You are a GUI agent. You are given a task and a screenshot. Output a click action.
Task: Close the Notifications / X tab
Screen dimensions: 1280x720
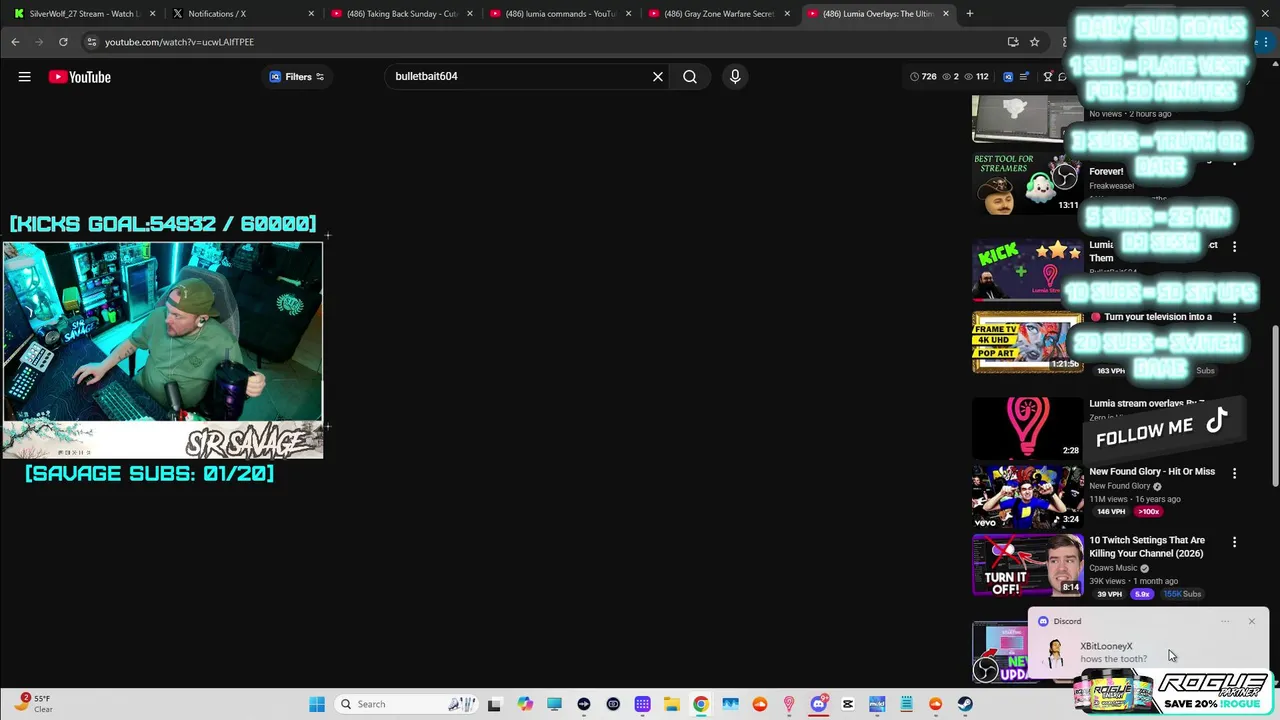click(311, 14)
